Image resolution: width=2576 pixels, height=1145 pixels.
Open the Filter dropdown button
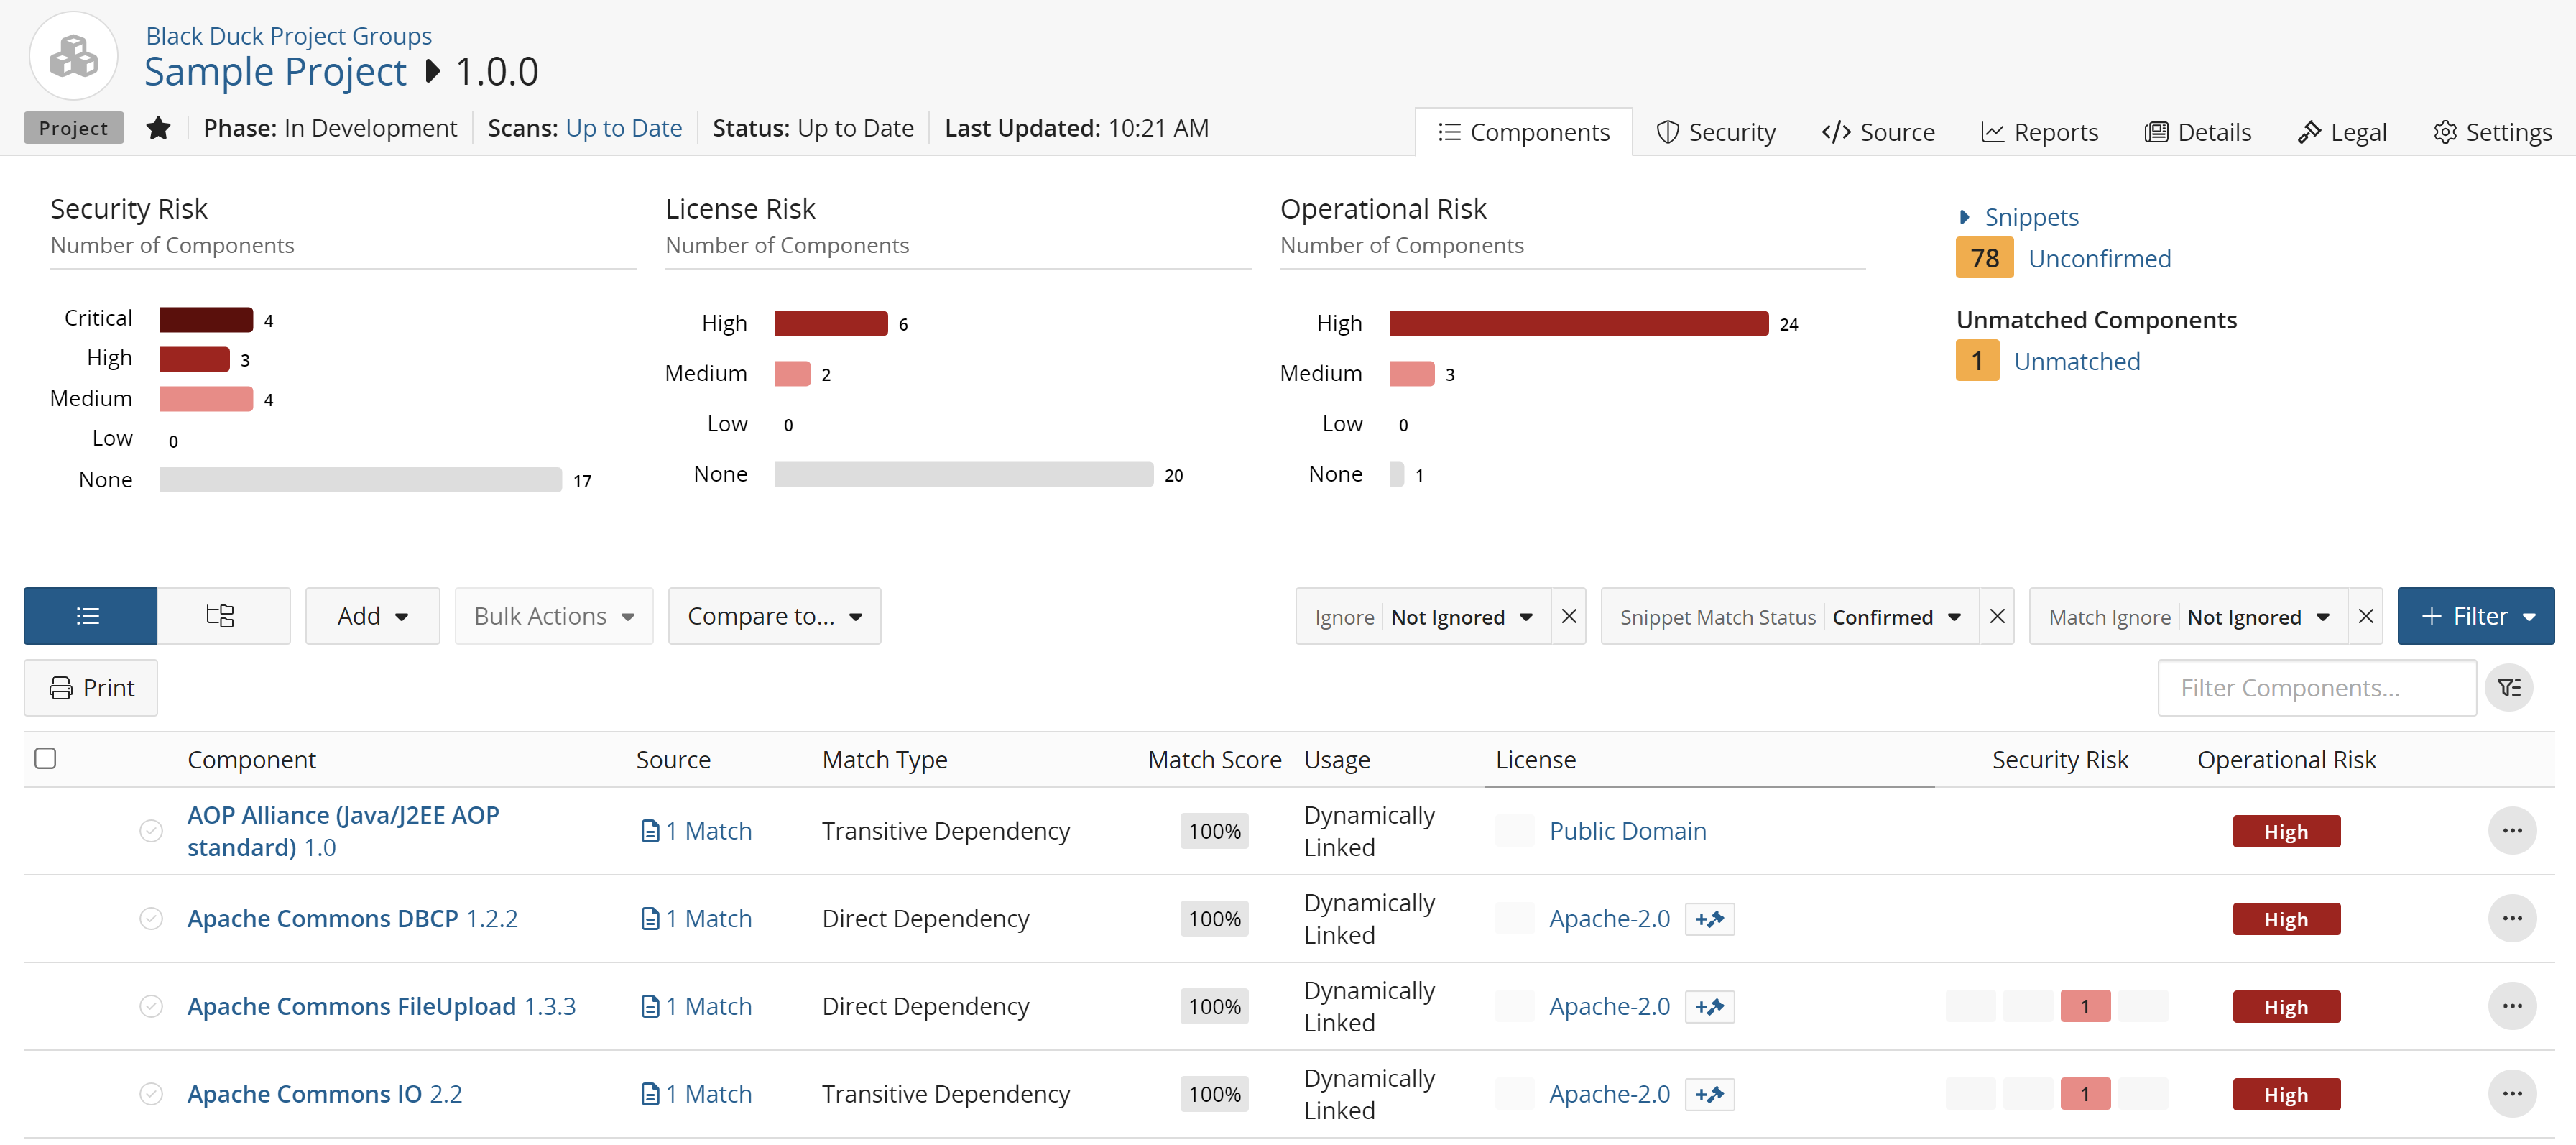(2475, 616)
